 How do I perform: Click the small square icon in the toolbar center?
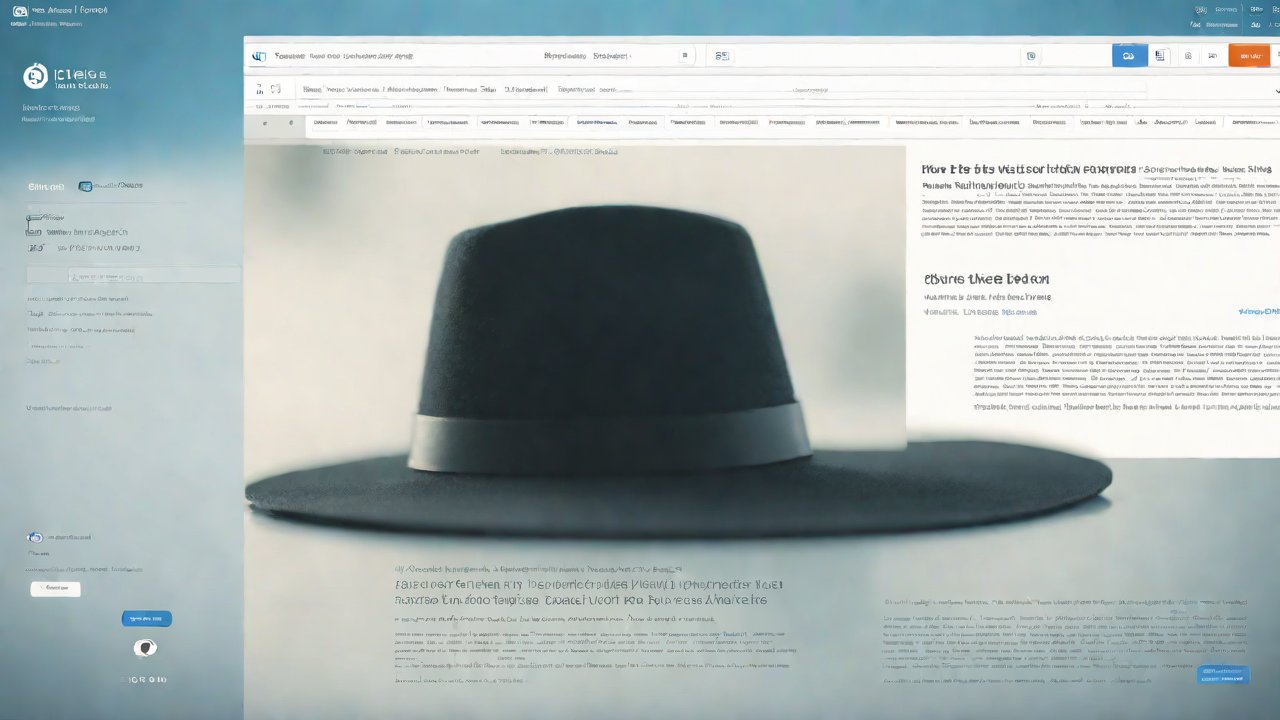point(684,57)
